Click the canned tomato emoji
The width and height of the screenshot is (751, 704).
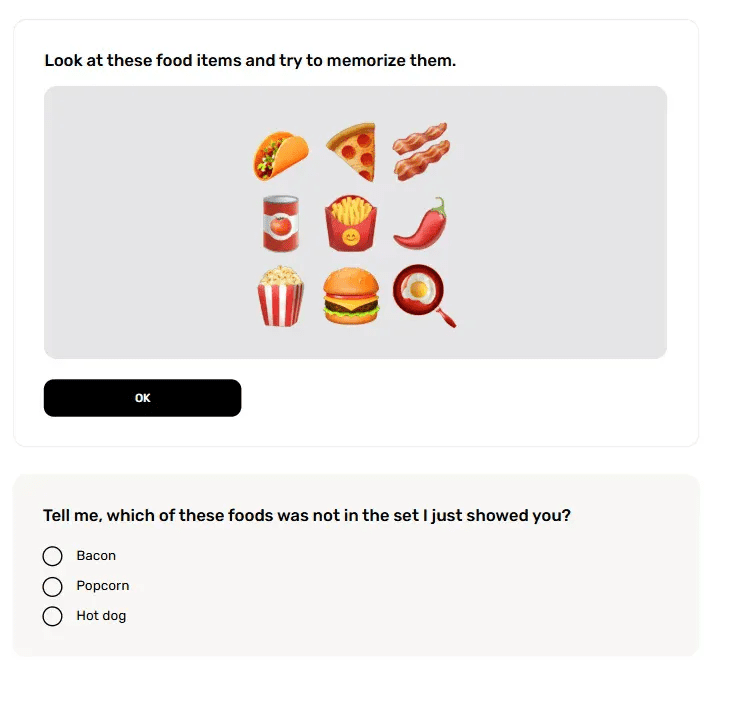[281, 223]
